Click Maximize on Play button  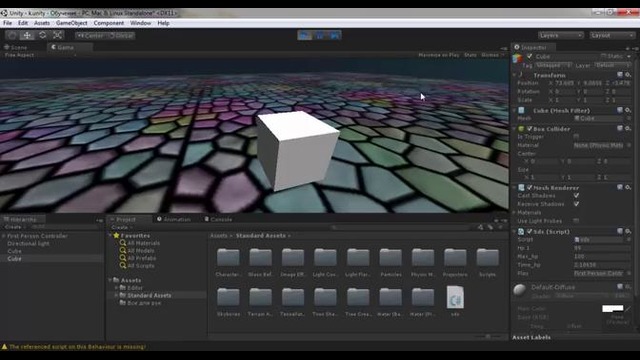(x=439, y=55)
